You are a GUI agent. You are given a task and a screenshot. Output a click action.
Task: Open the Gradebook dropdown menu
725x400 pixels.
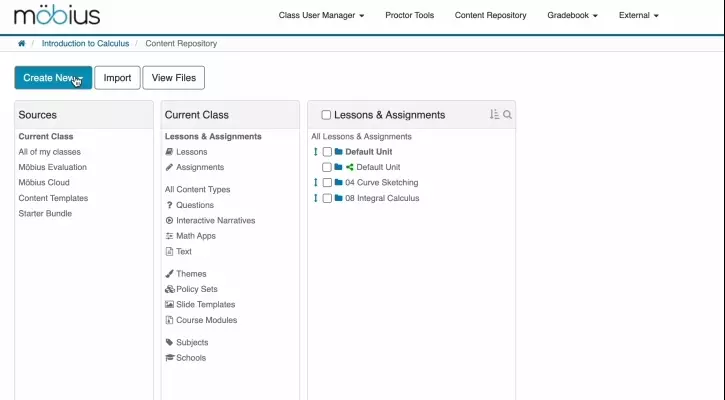click(x=572, y=16)
